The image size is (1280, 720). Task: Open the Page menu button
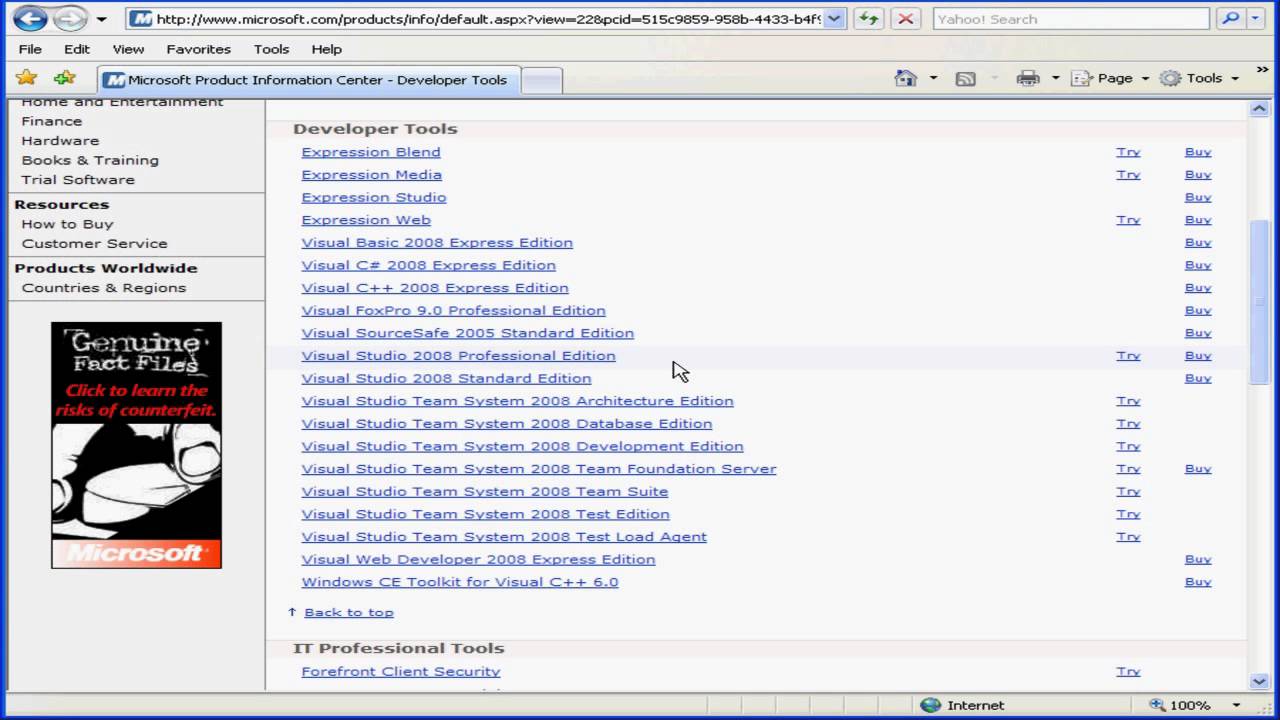(x=1110, y=78)
